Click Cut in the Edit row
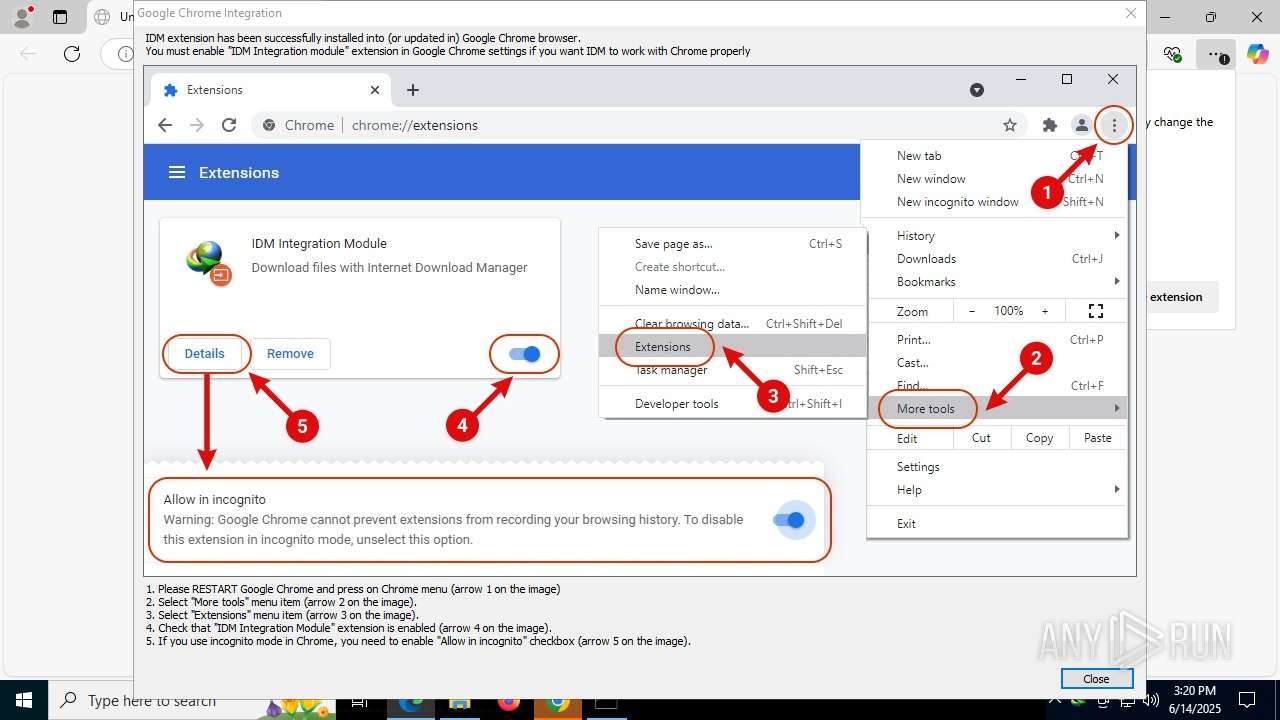1280x720 pixels. coord(981,438)
